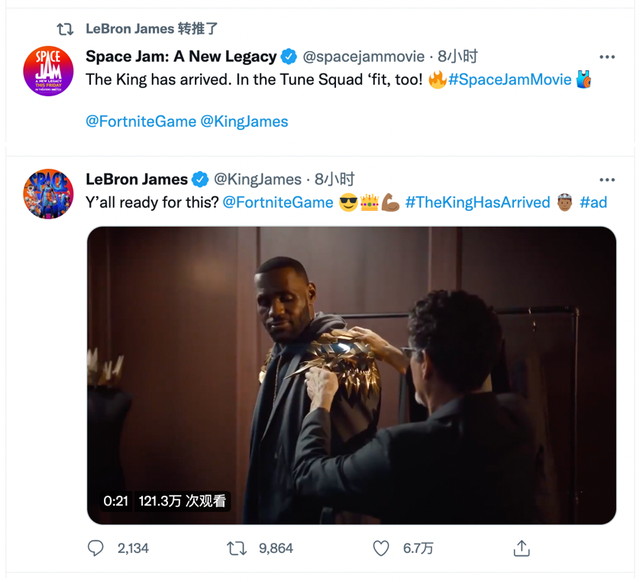Play the embedded LeBron video

351,375
